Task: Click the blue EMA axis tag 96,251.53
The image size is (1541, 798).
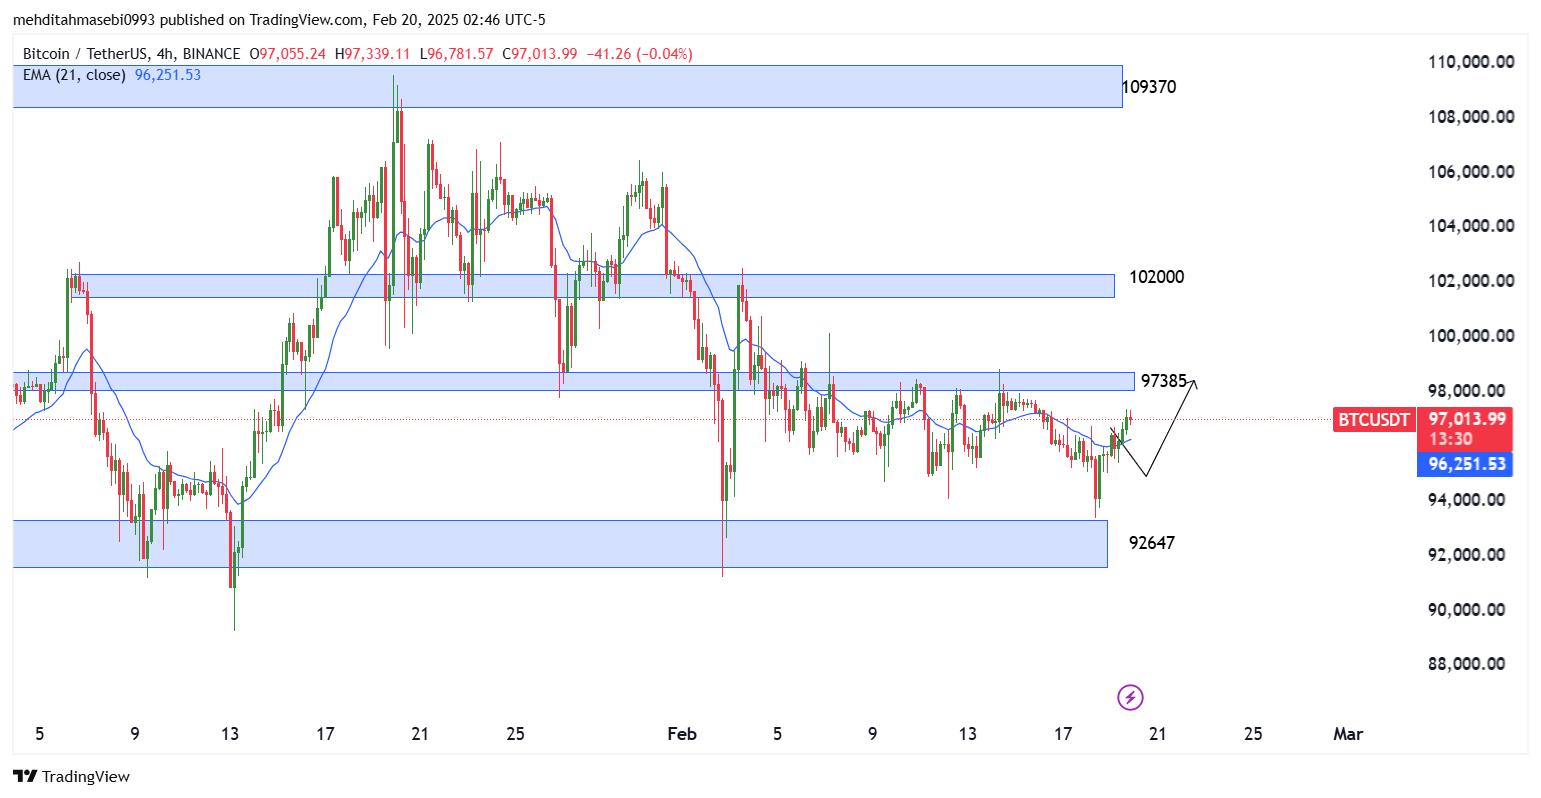Action: point(1465,464)
